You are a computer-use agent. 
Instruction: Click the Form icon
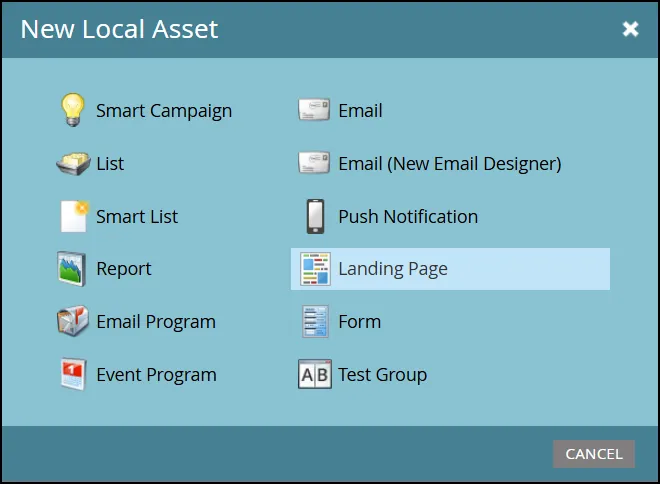pos(315,322)
